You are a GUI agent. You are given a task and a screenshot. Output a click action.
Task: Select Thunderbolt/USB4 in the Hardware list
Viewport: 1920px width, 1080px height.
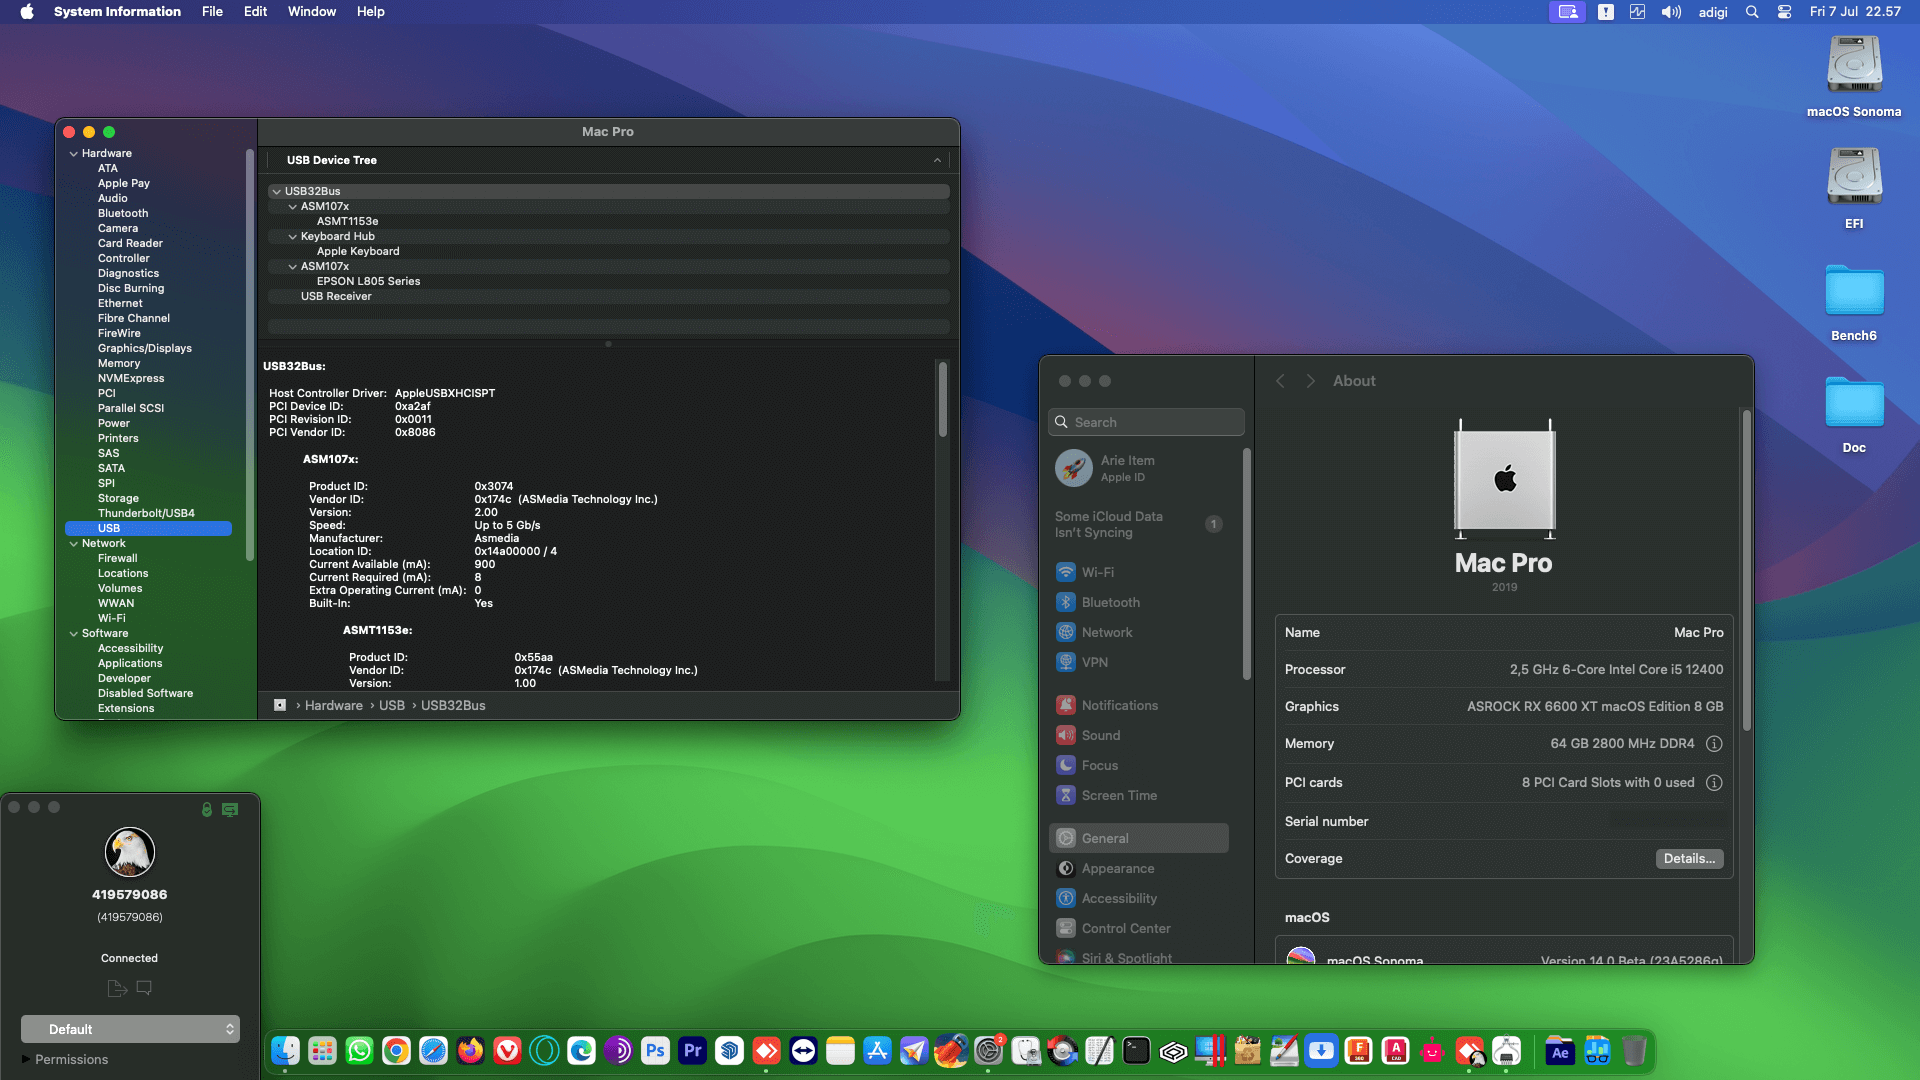point(146,514)
